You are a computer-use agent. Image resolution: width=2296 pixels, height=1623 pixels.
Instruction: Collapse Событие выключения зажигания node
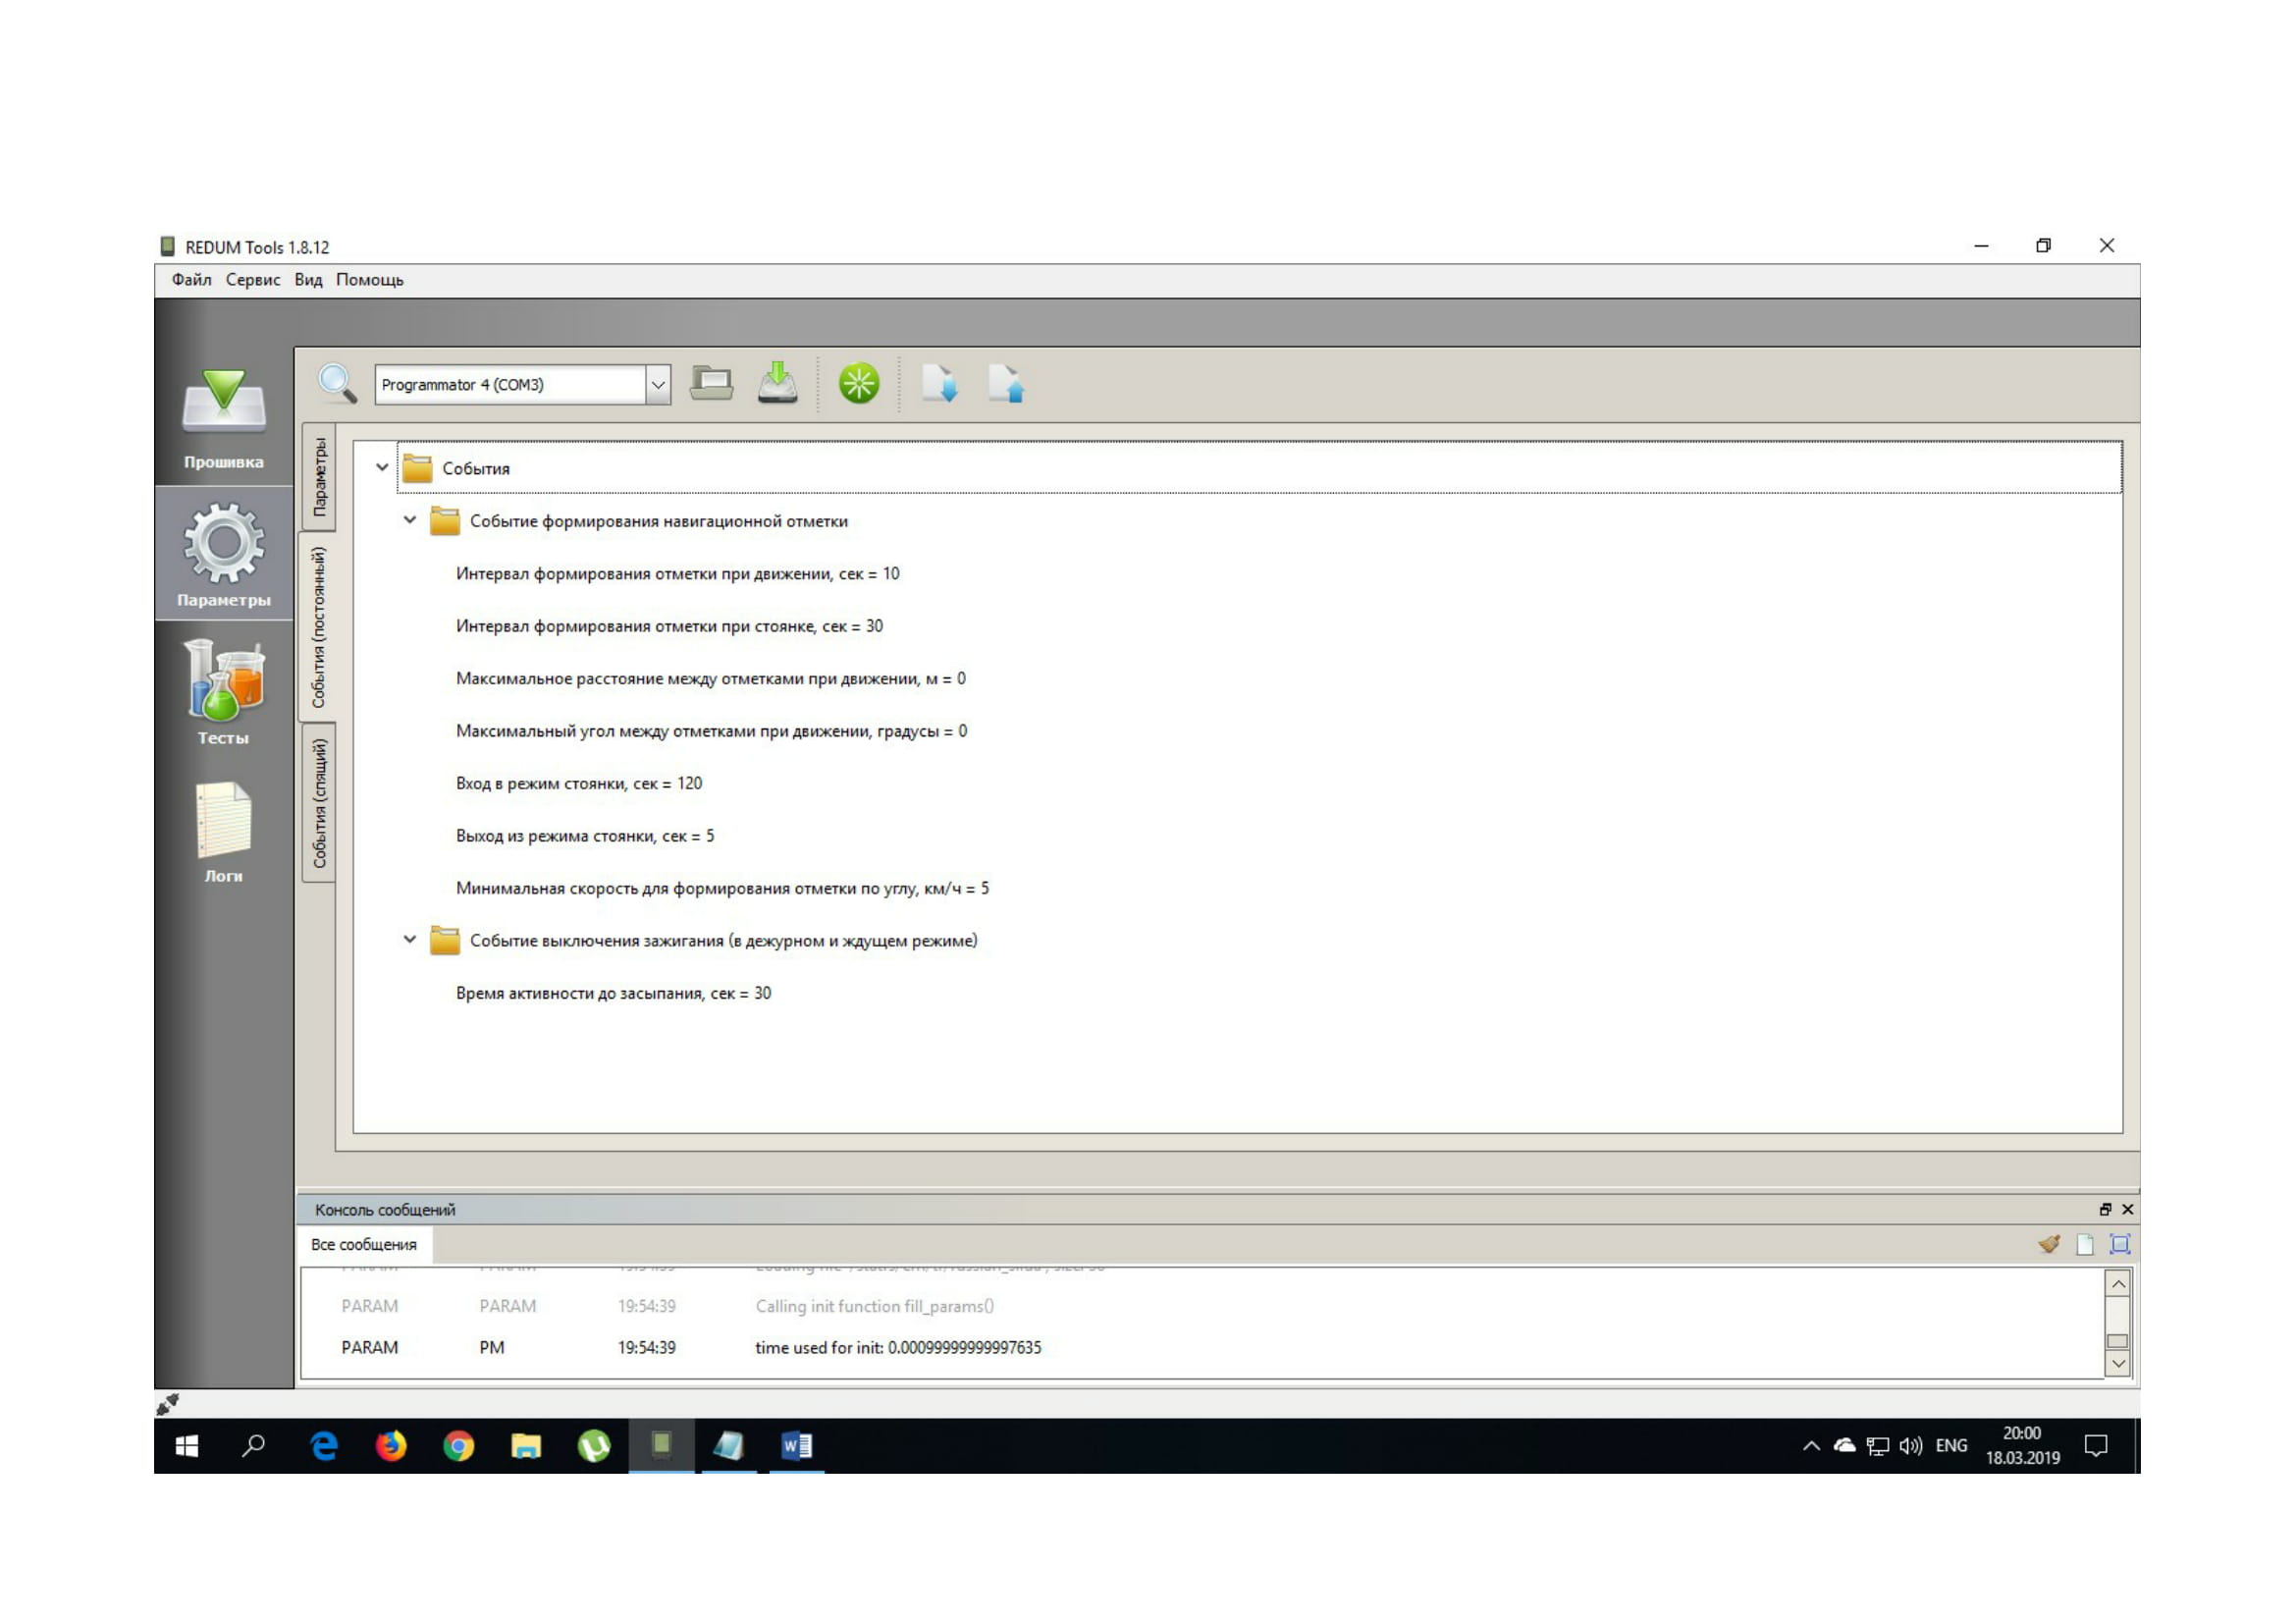click(410, 940)
